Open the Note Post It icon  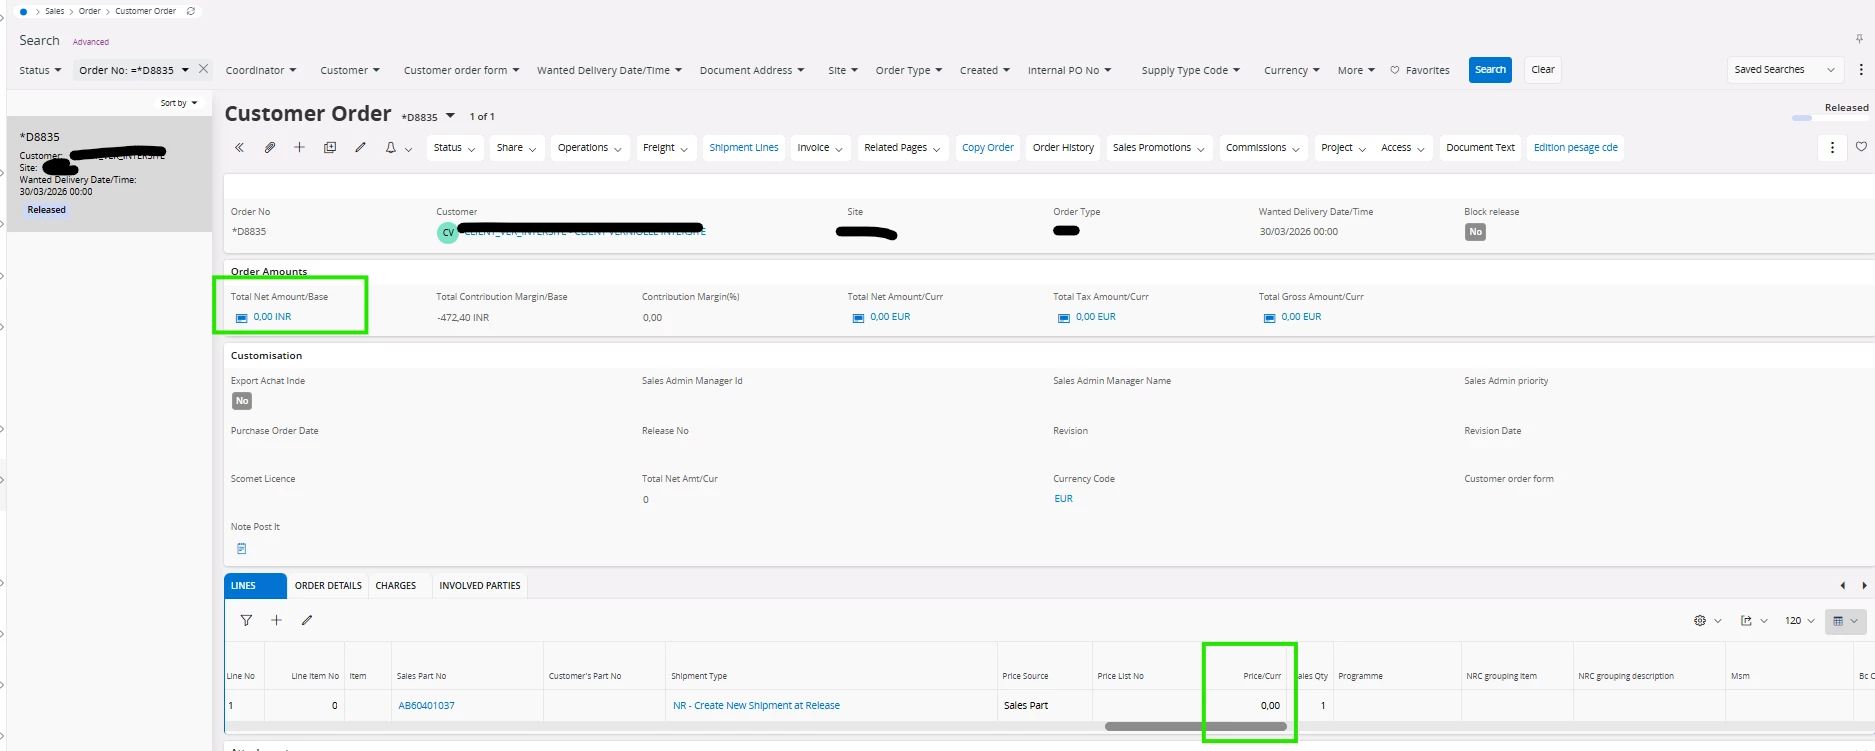pos(241,548)
